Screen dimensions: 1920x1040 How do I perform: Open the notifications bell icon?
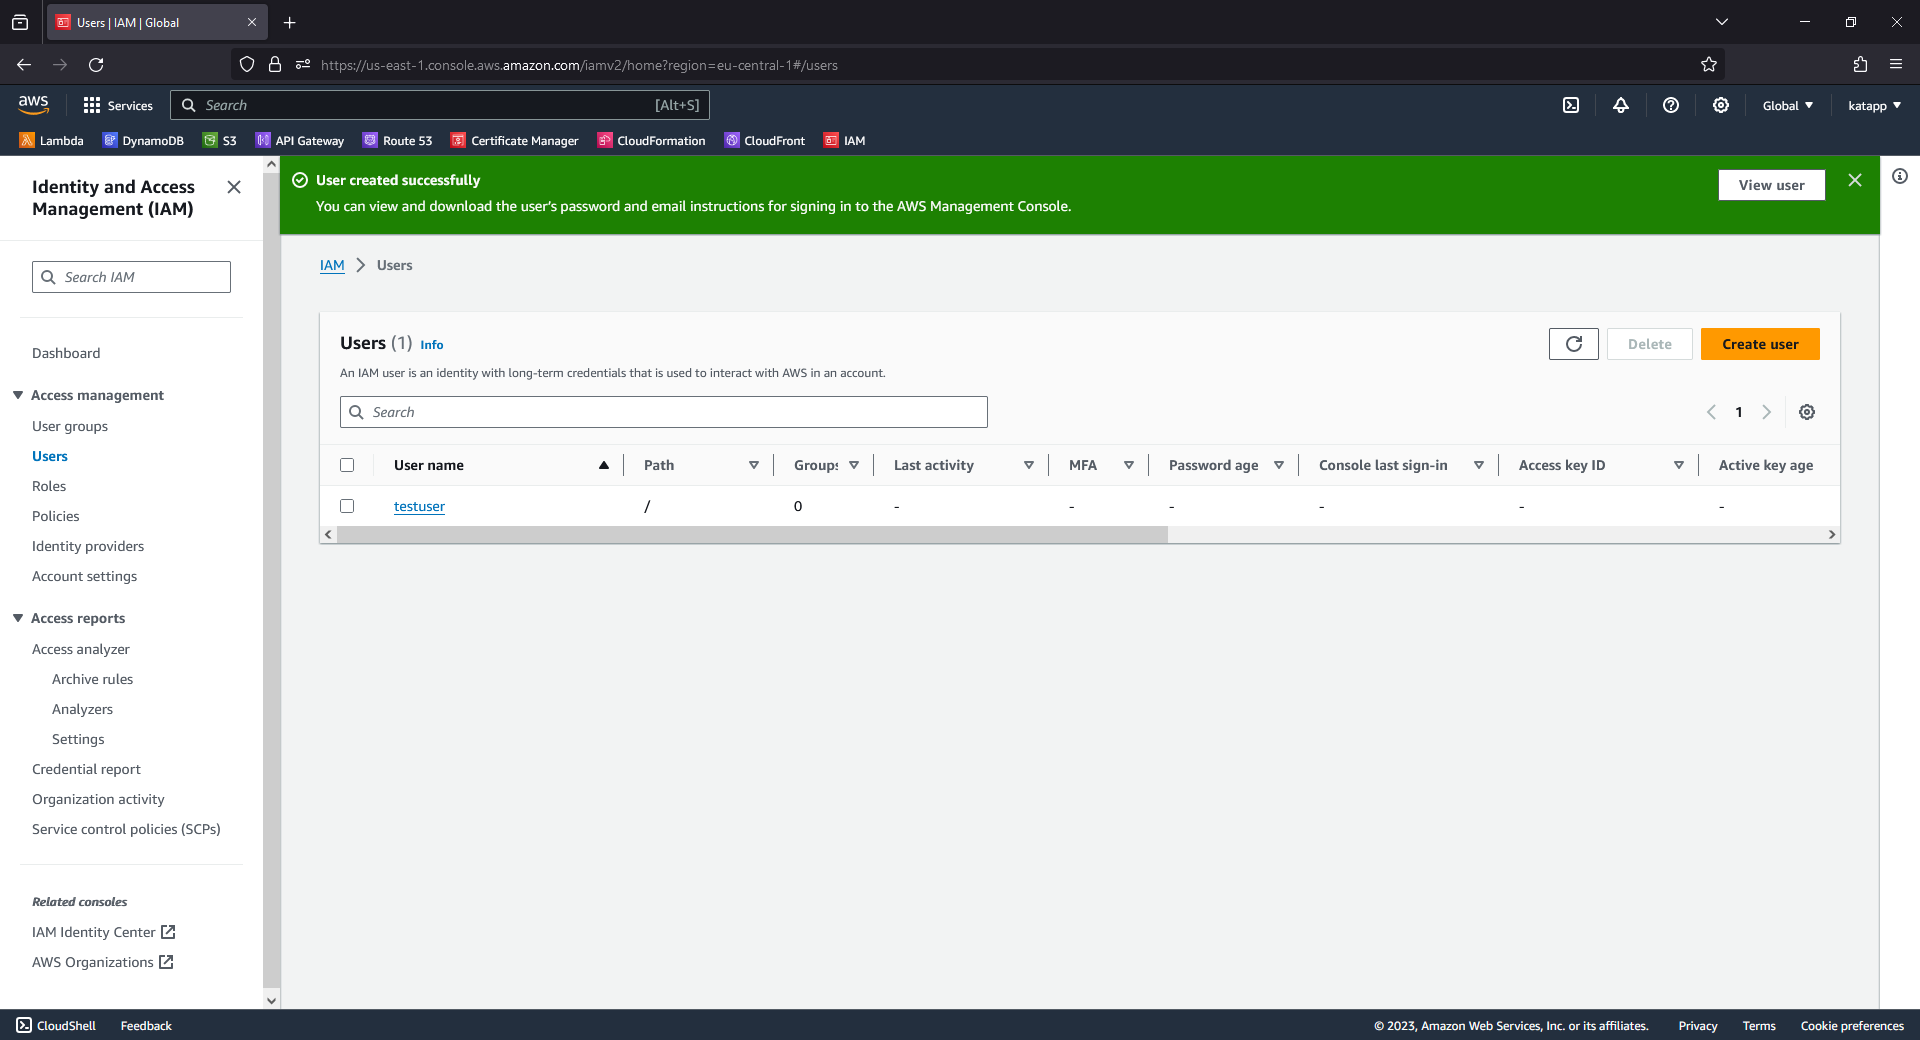[x=1621, y=105]
